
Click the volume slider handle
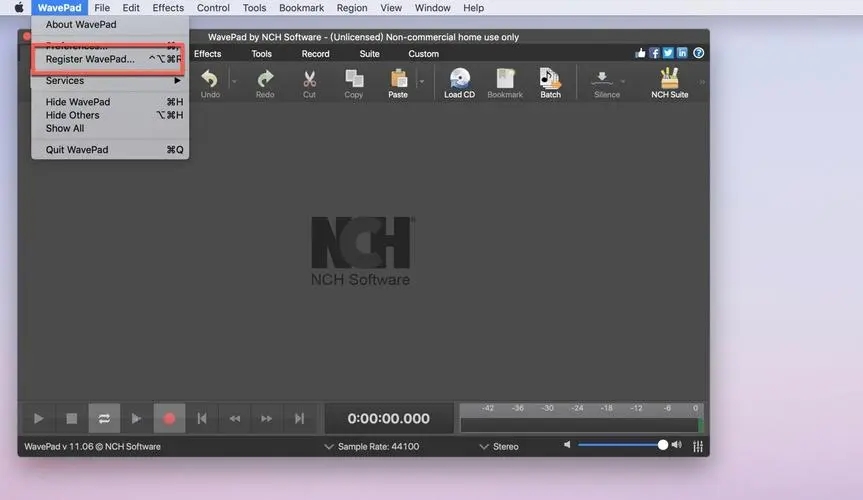tap(662, 445)
